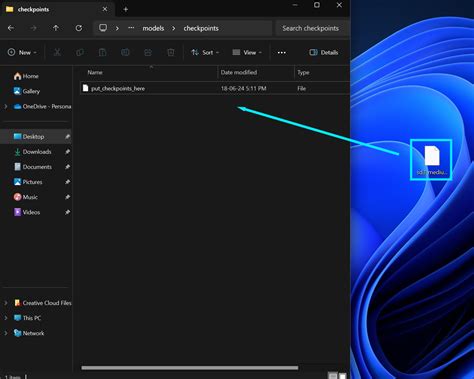Select This PC in sidebar

coord(27,318)
